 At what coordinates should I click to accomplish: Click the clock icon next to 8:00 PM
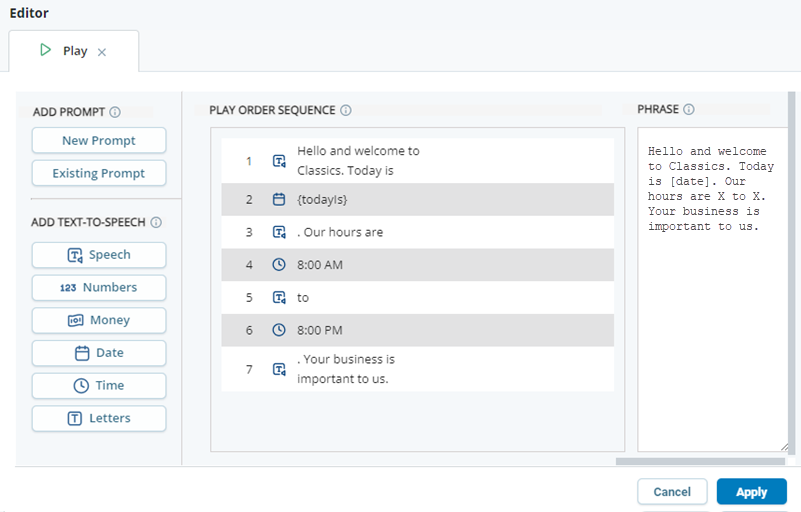279,330
